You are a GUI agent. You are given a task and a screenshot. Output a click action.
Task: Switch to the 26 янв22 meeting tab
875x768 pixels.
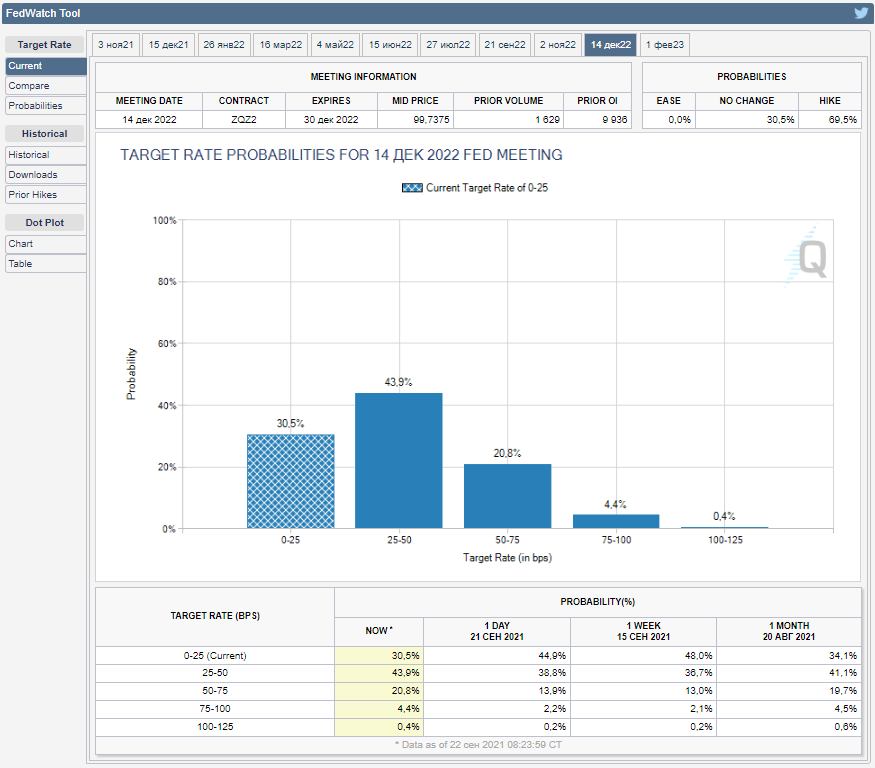coord(224,45)
